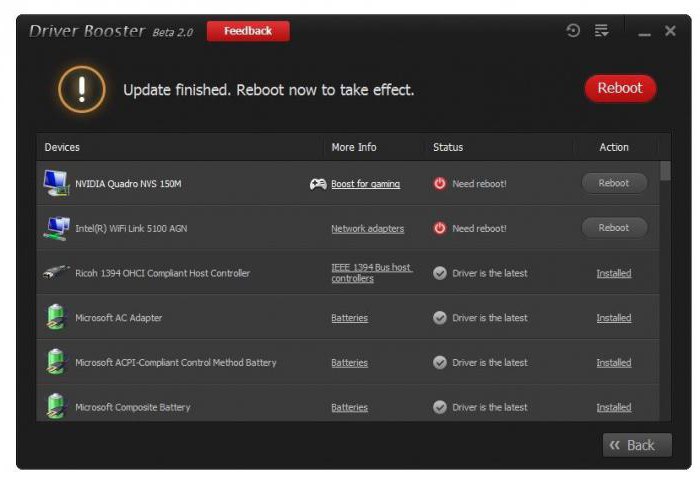Image resolution: width=700 pixels, height=478 pixels.
Task: Click the checkmark icon in ACPI-Compliant Battery row
Action: [440, 362]
